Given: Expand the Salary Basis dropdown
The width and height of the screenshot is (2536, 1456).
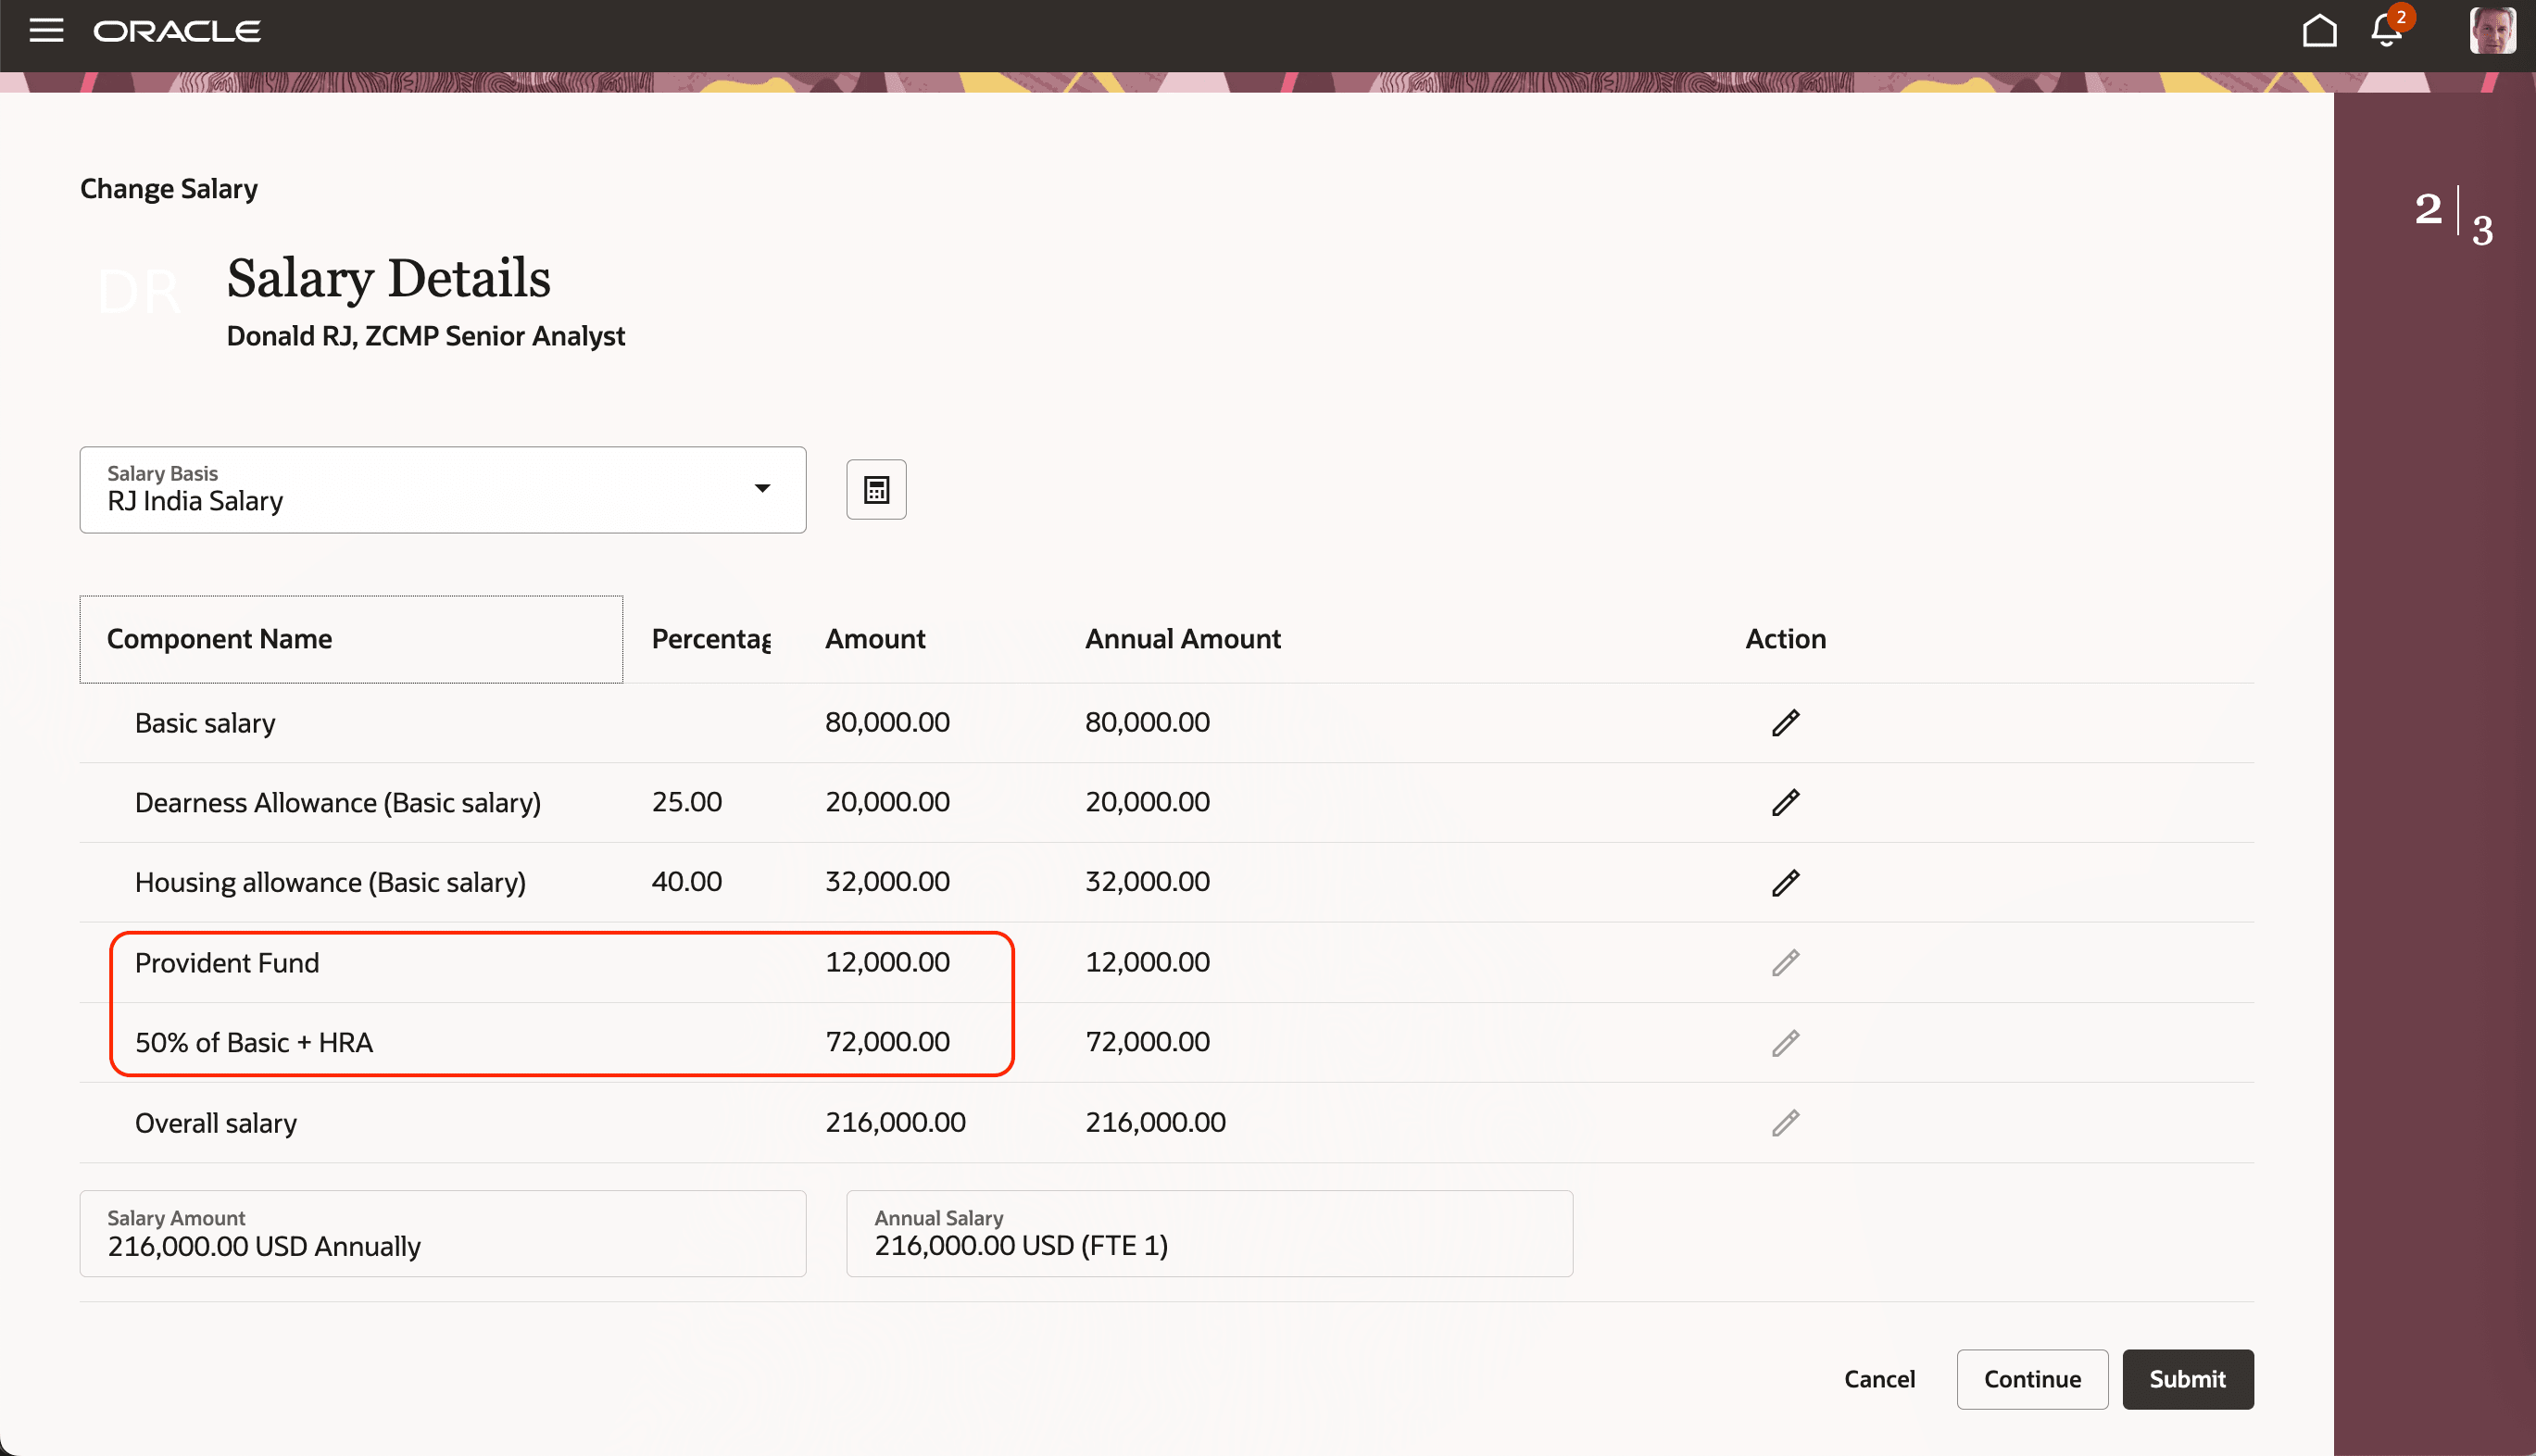Looking at the screenshot, I should (763, 489).
